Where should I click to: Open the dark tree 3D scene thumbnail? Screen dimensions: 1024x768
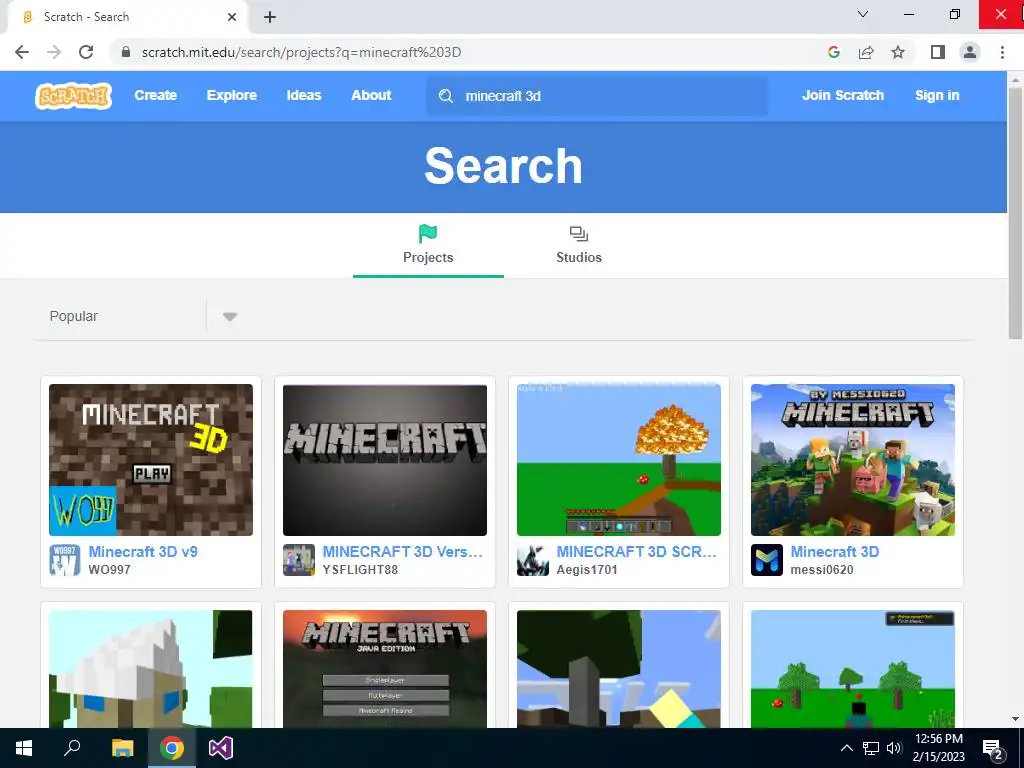618,669
